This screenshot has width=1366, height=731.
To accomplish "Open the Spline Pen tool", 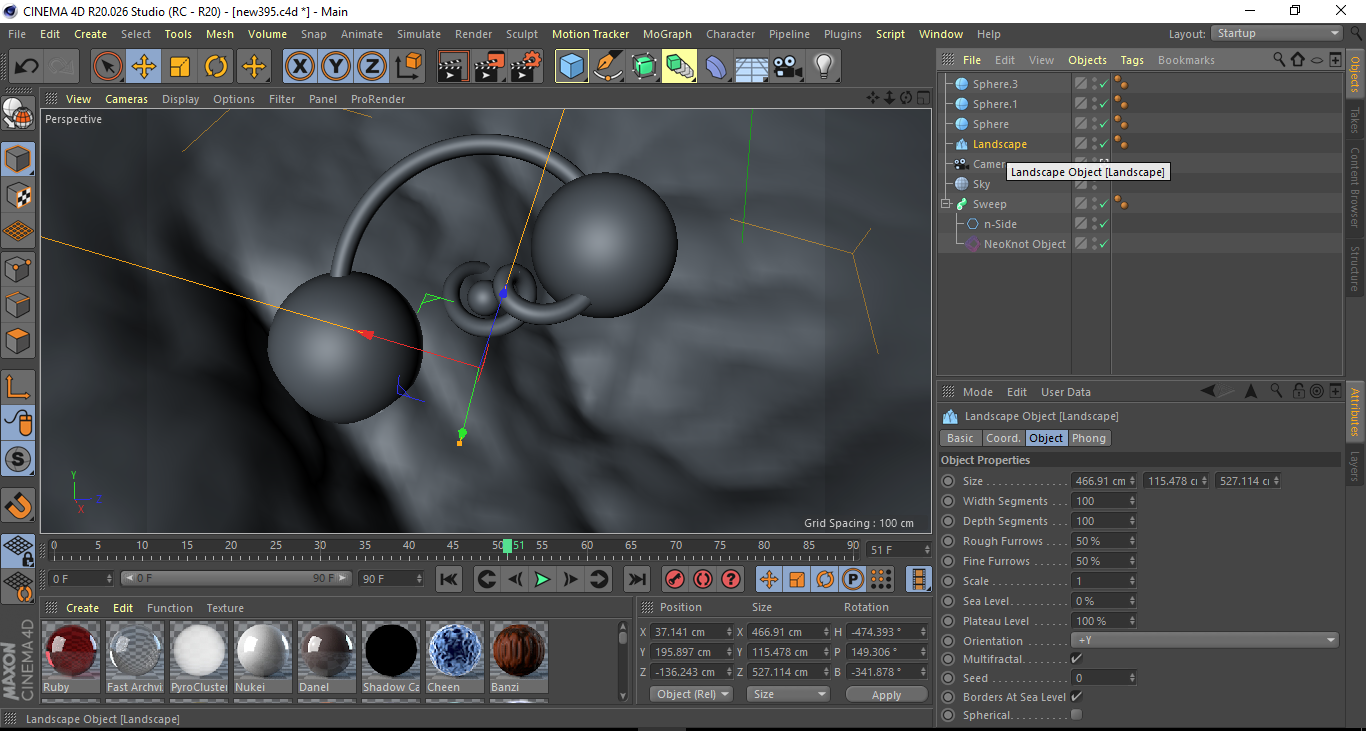I will point(608,67).
